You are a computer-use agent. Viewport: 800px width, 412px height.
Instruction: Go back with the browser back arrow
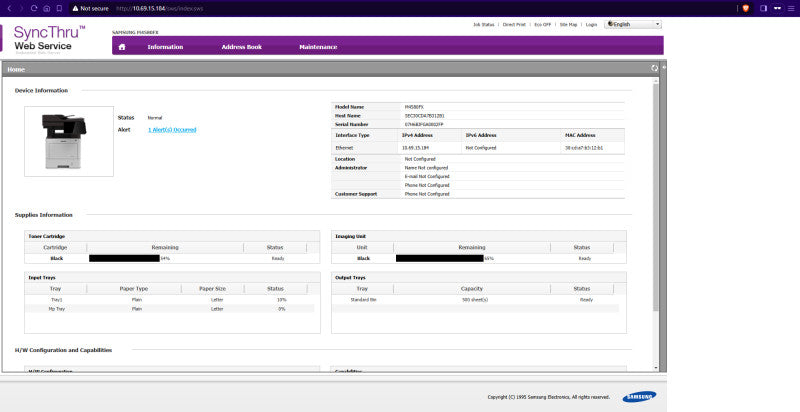point(9,8)
